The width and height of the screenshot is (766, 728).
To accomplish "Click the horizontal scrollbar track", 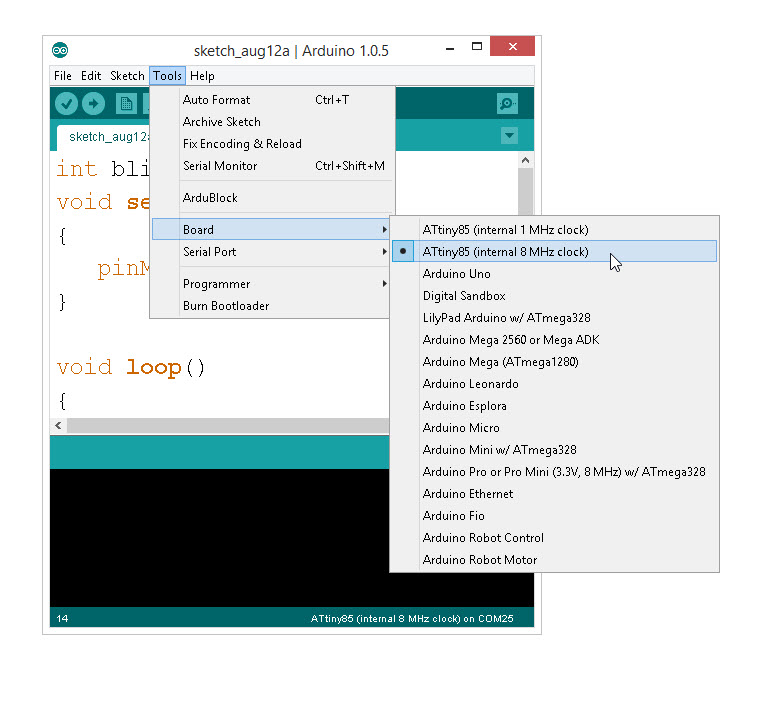I will tap(228, 426).
